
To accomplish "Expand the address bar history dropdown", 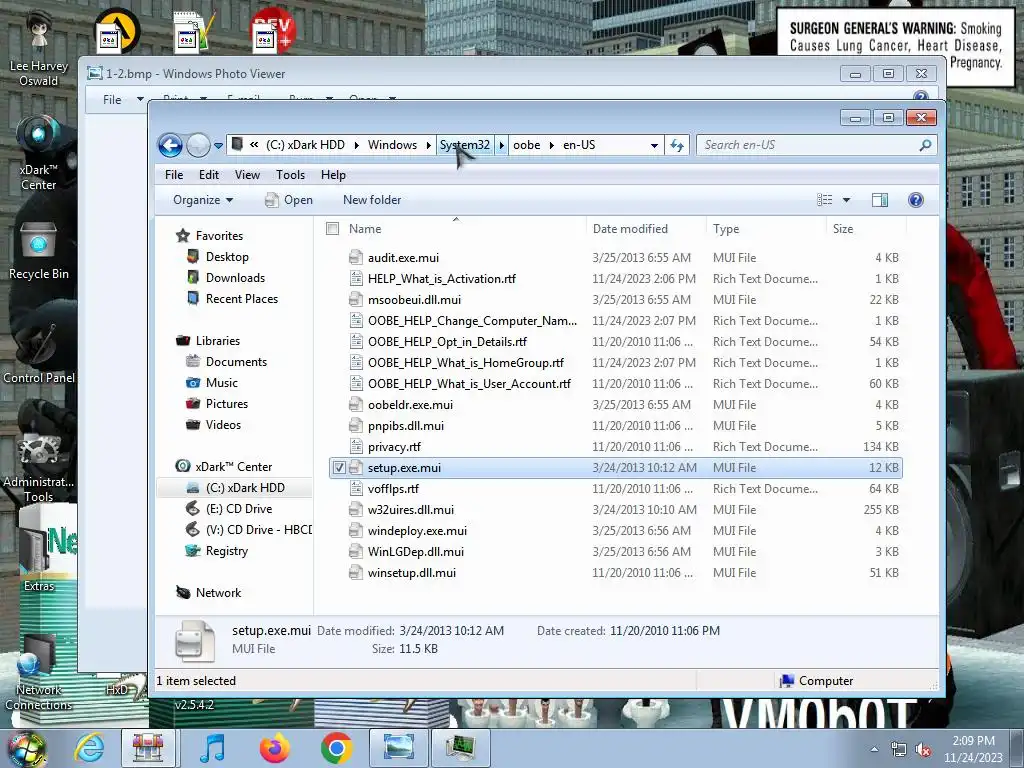I will point(654,146).
